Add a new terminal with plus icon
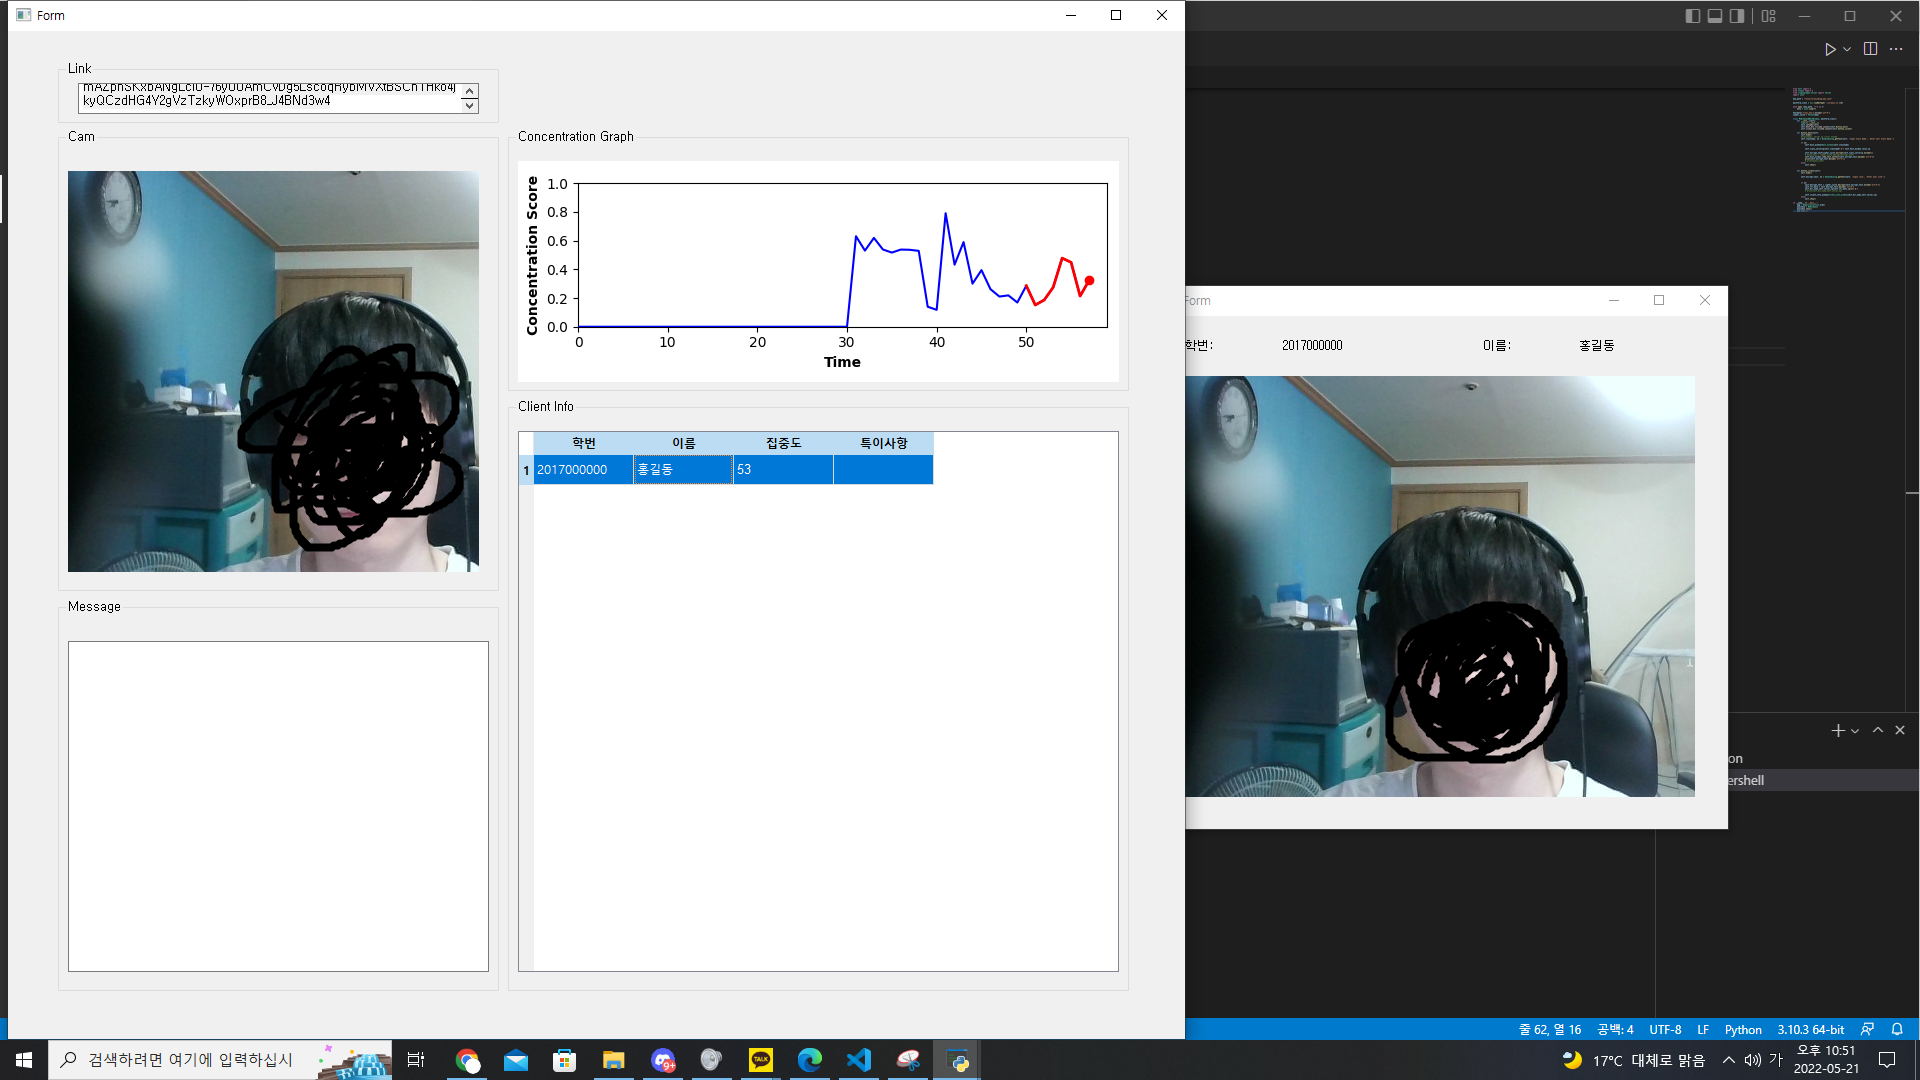Screen dimensions: 1920x1080 click(1837, 731)
